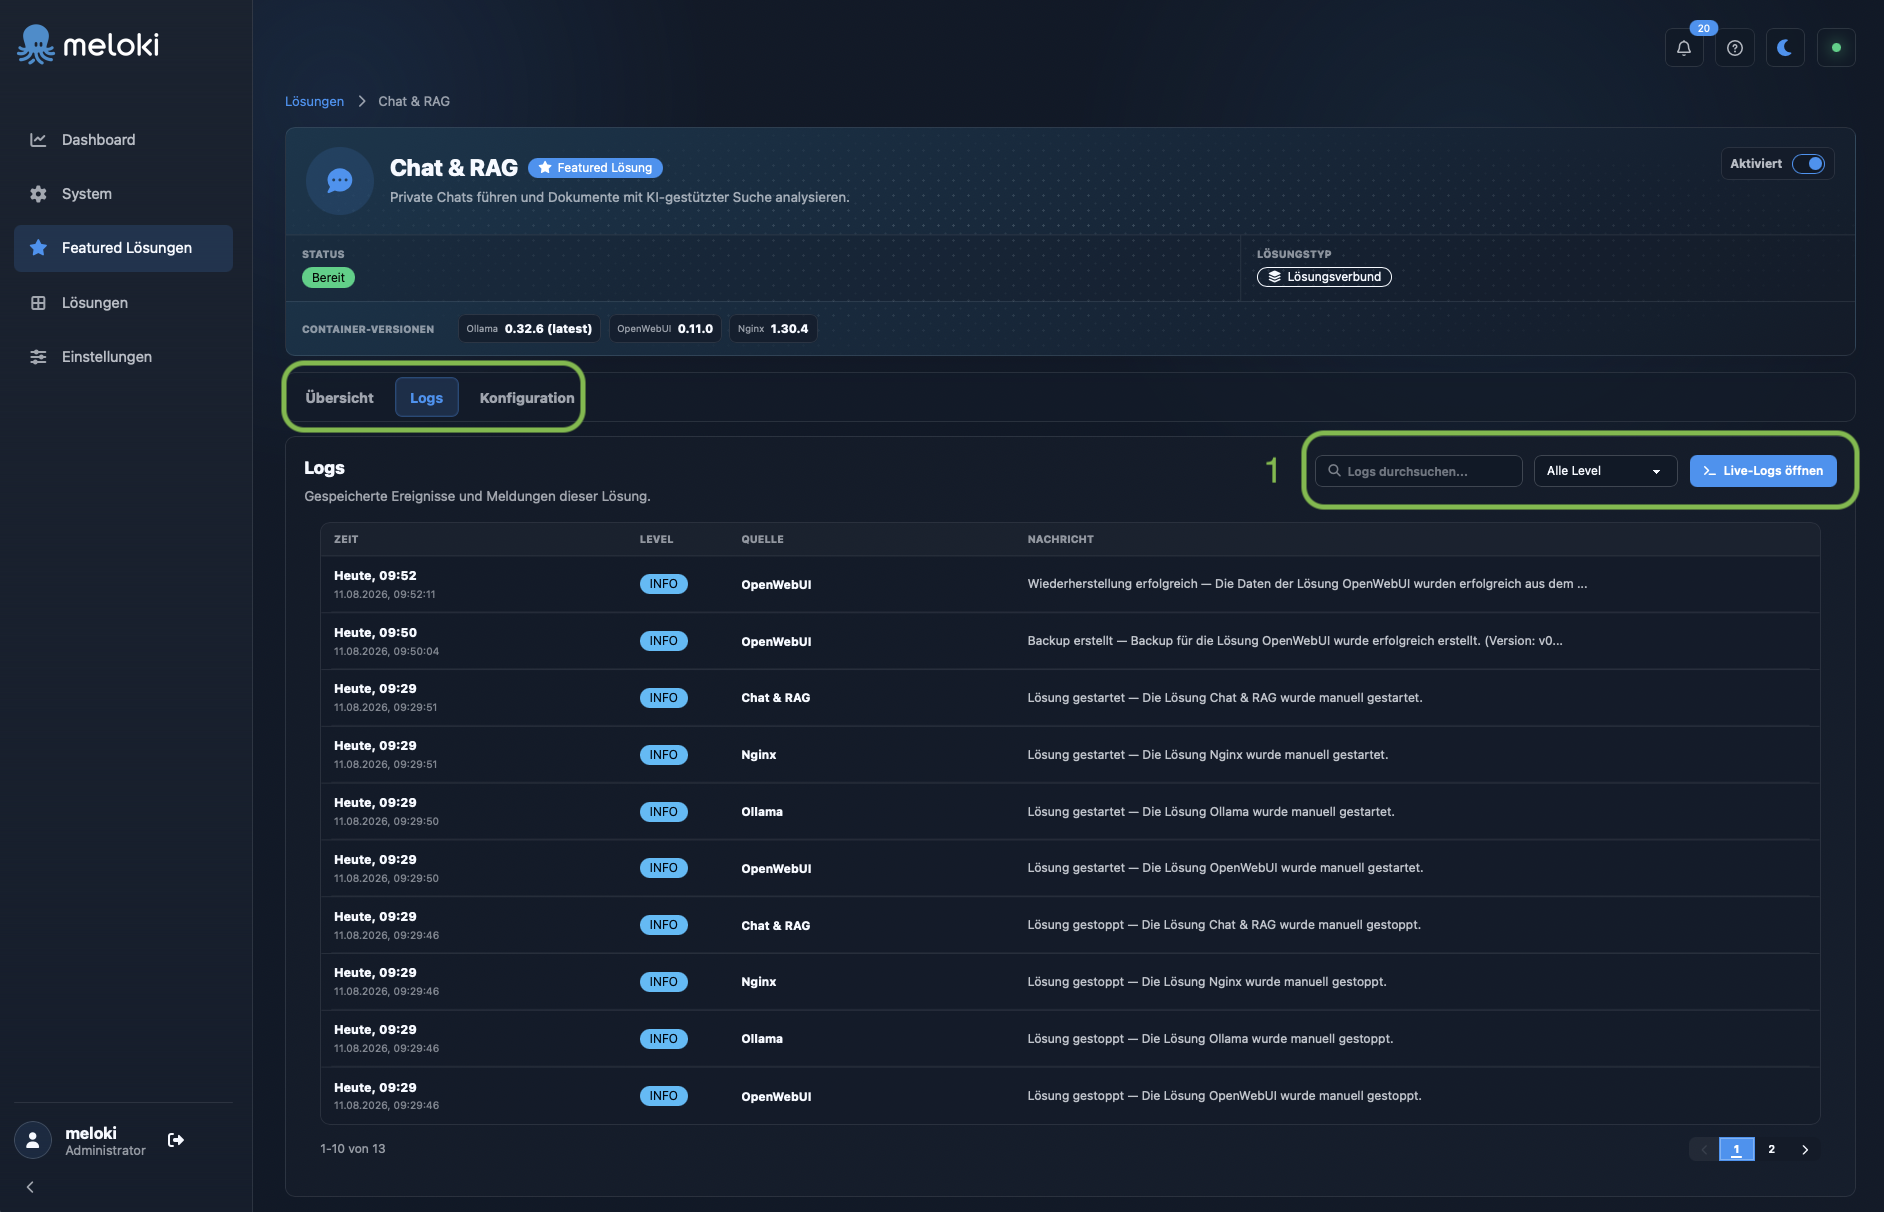Screen dimensions: 1884x1212
Task: Follow the Lösungen breadcrumb link
Action: click(x=314, y=102)
